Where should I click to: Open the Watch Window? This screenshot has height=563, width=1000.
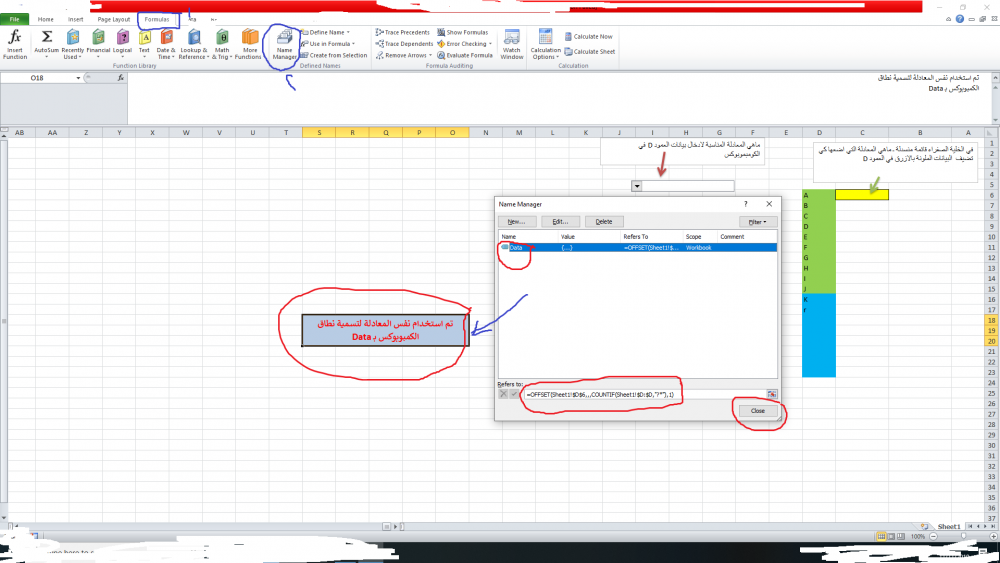tap(511, 44)
